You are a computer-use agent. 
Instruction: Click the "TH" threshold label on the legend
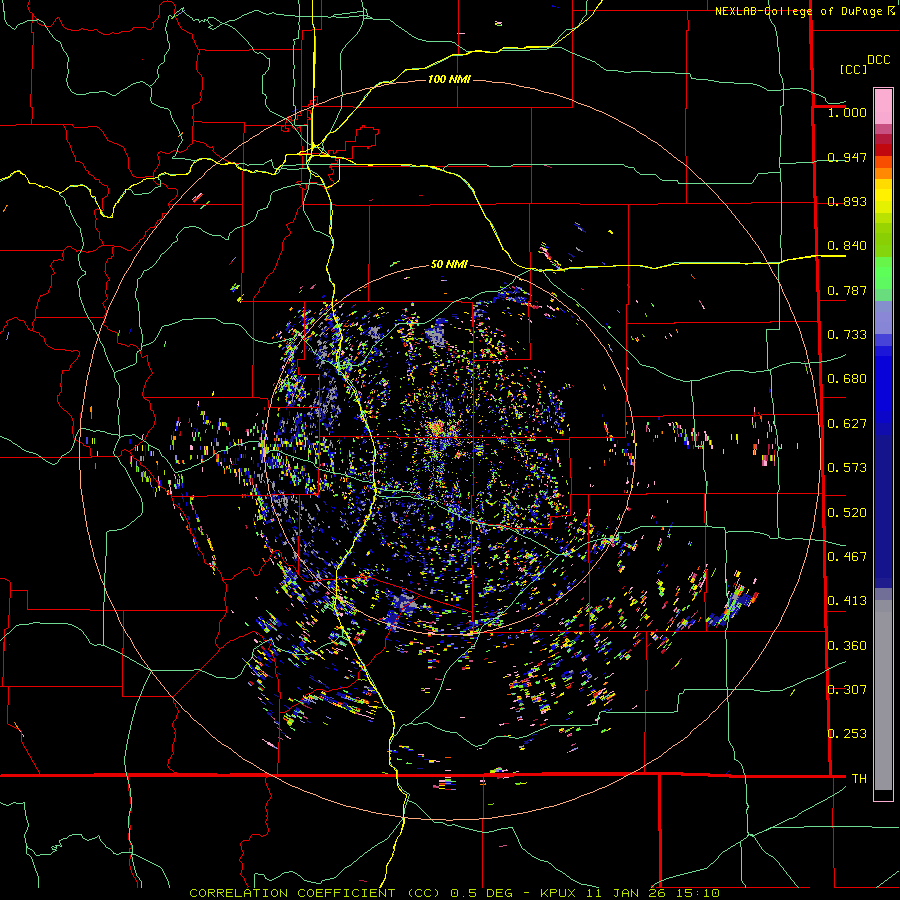tap(859, 779)
